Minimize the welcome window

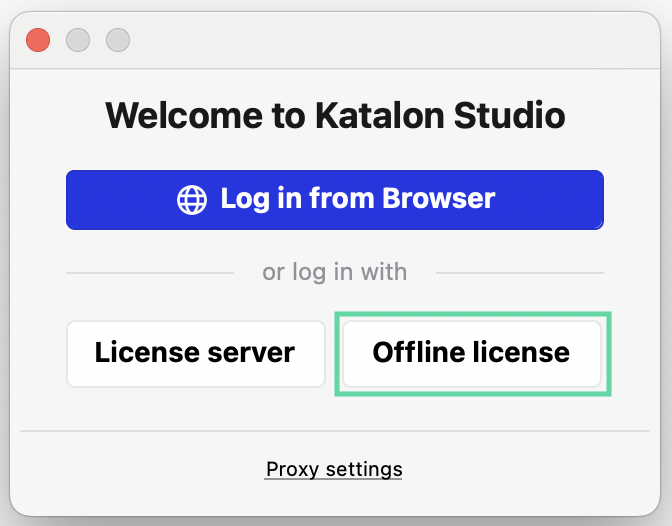click(78, 40)
